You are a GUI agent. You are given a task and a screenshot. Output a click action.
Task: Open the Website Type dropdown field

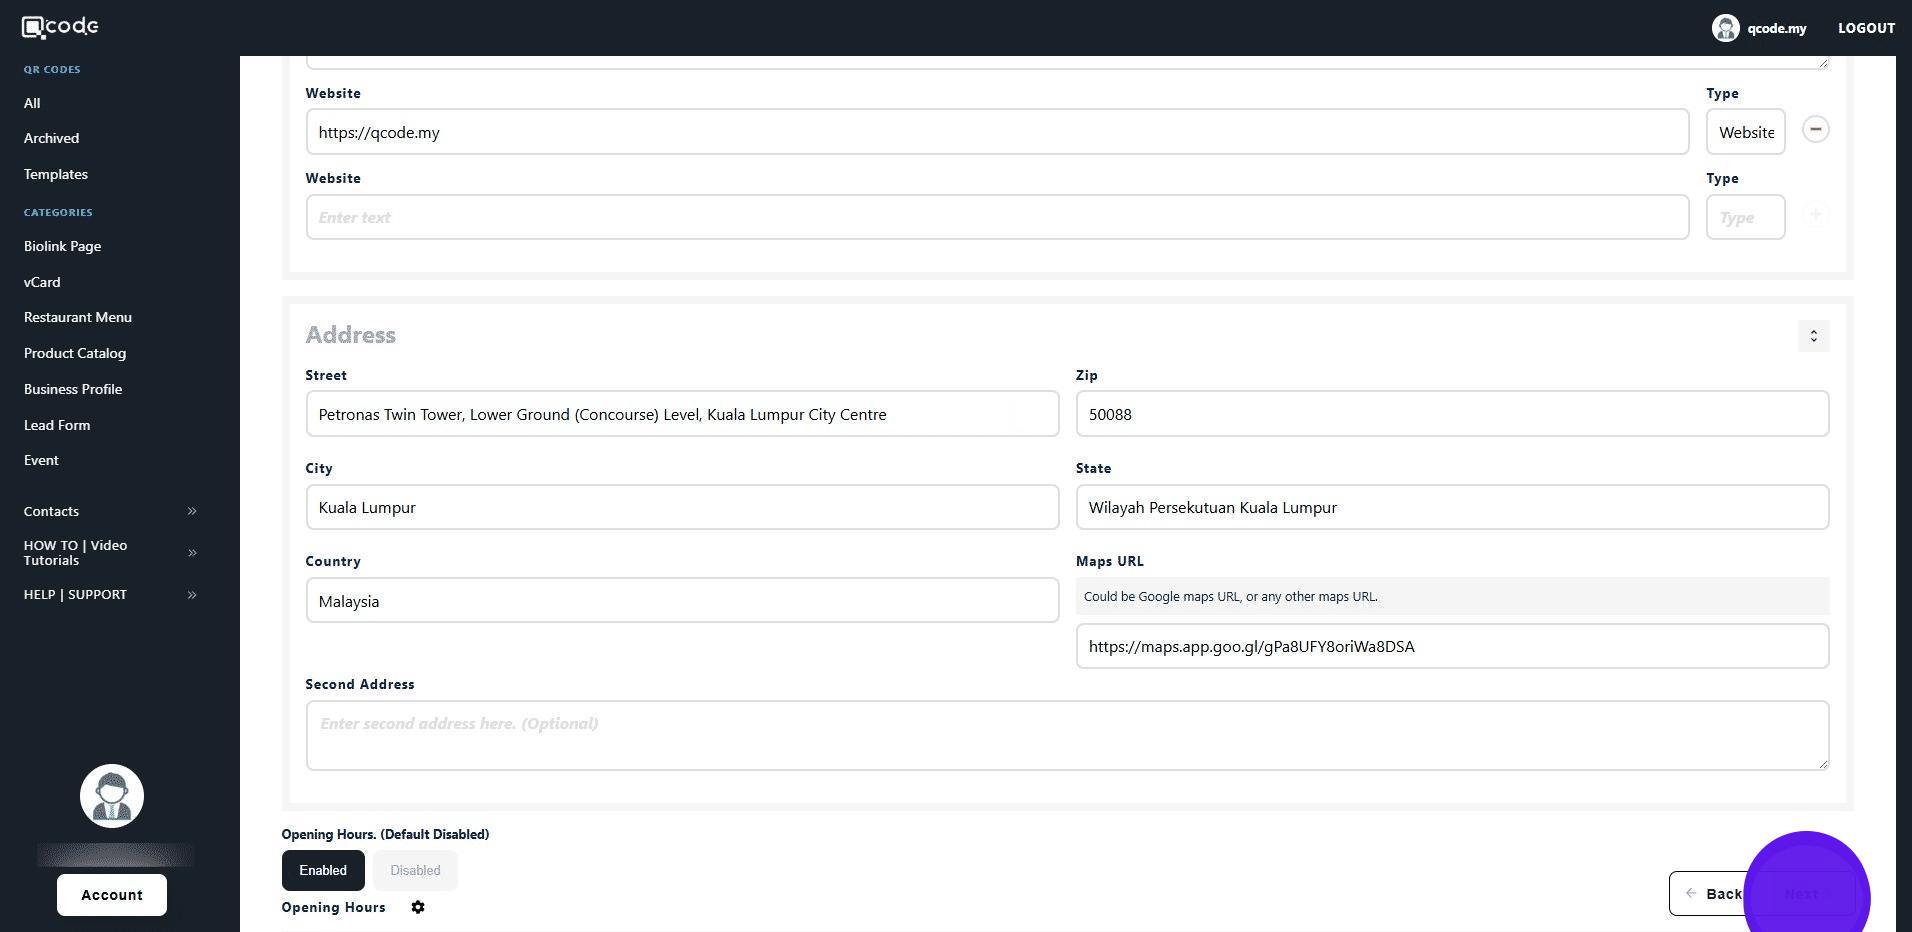coord(1745,132)
